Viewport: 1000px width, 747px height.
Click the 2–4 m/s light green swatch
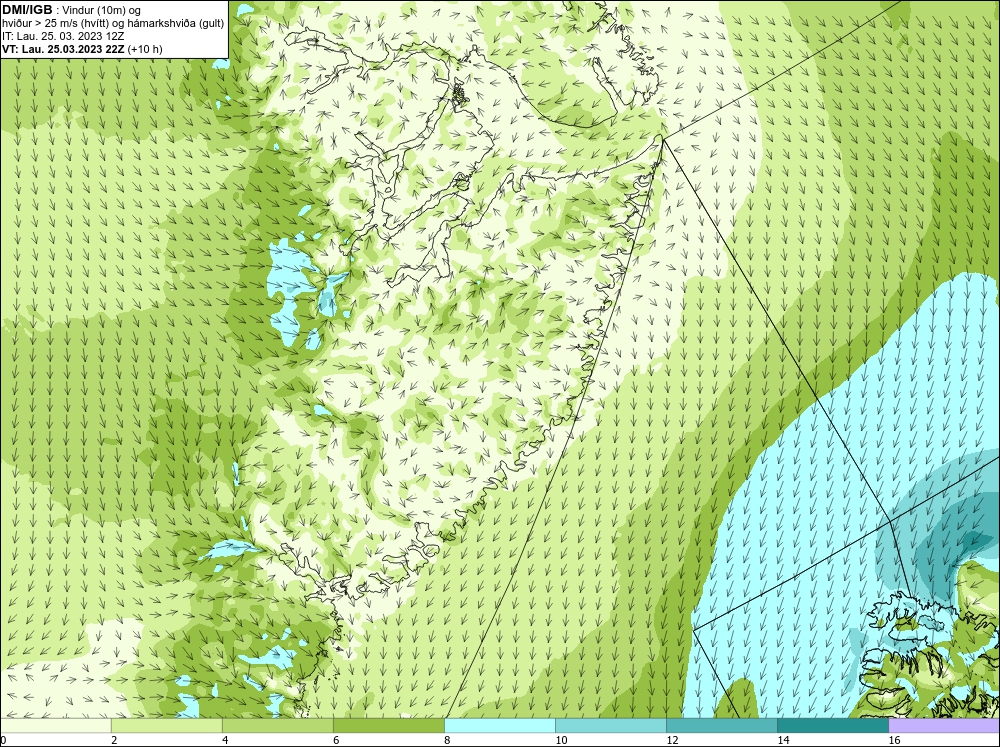[x=167, y=726]
